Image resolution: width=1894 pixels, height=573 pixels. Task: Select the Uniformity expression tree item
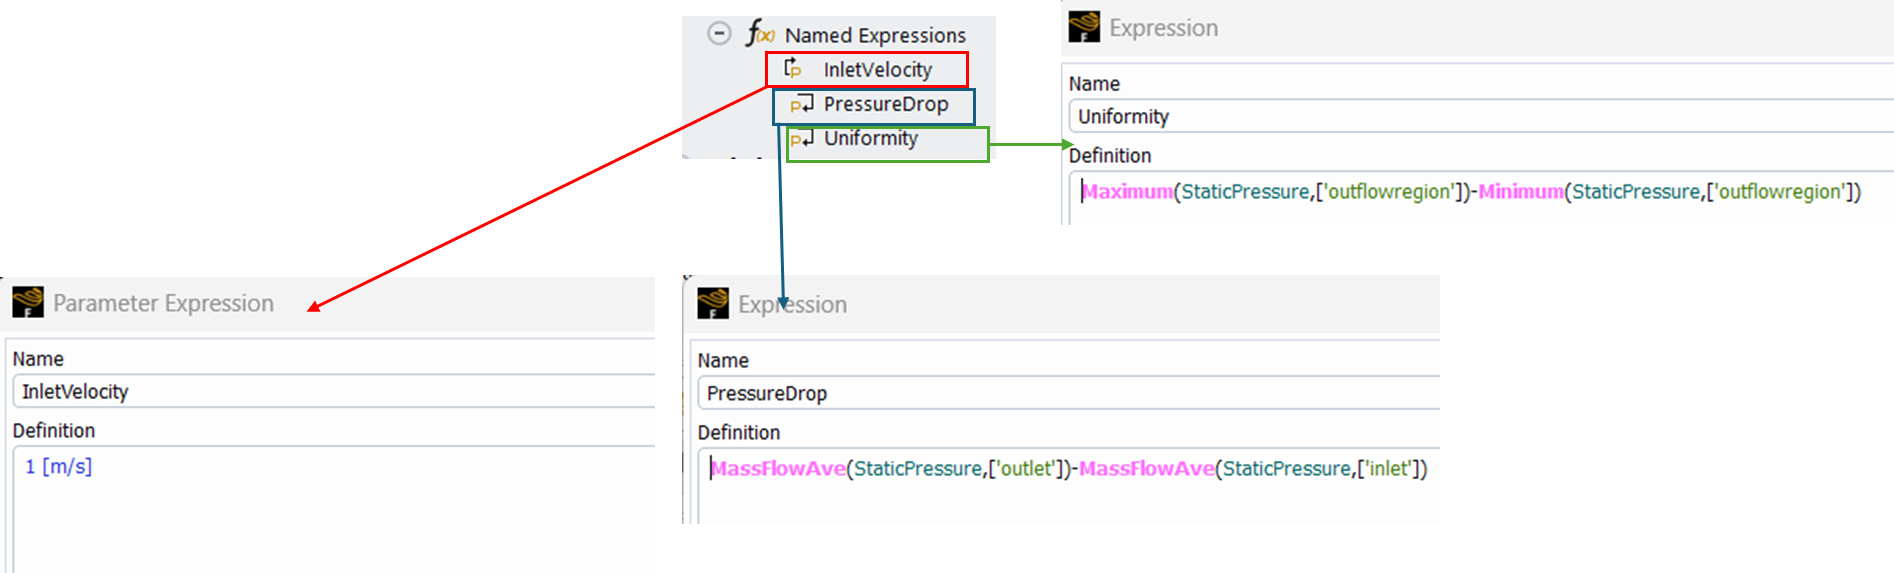(x=870, y=139)
